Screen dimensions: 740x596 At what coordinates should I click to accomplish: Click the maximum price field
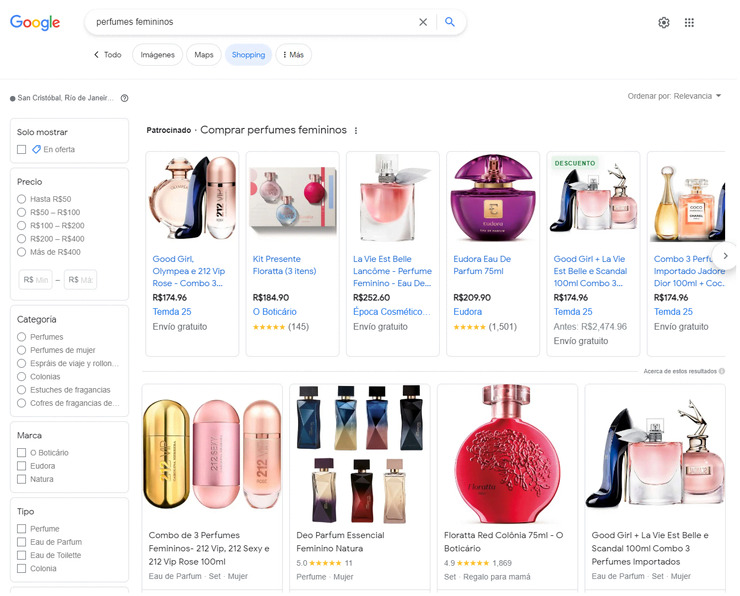coord(80,279)
